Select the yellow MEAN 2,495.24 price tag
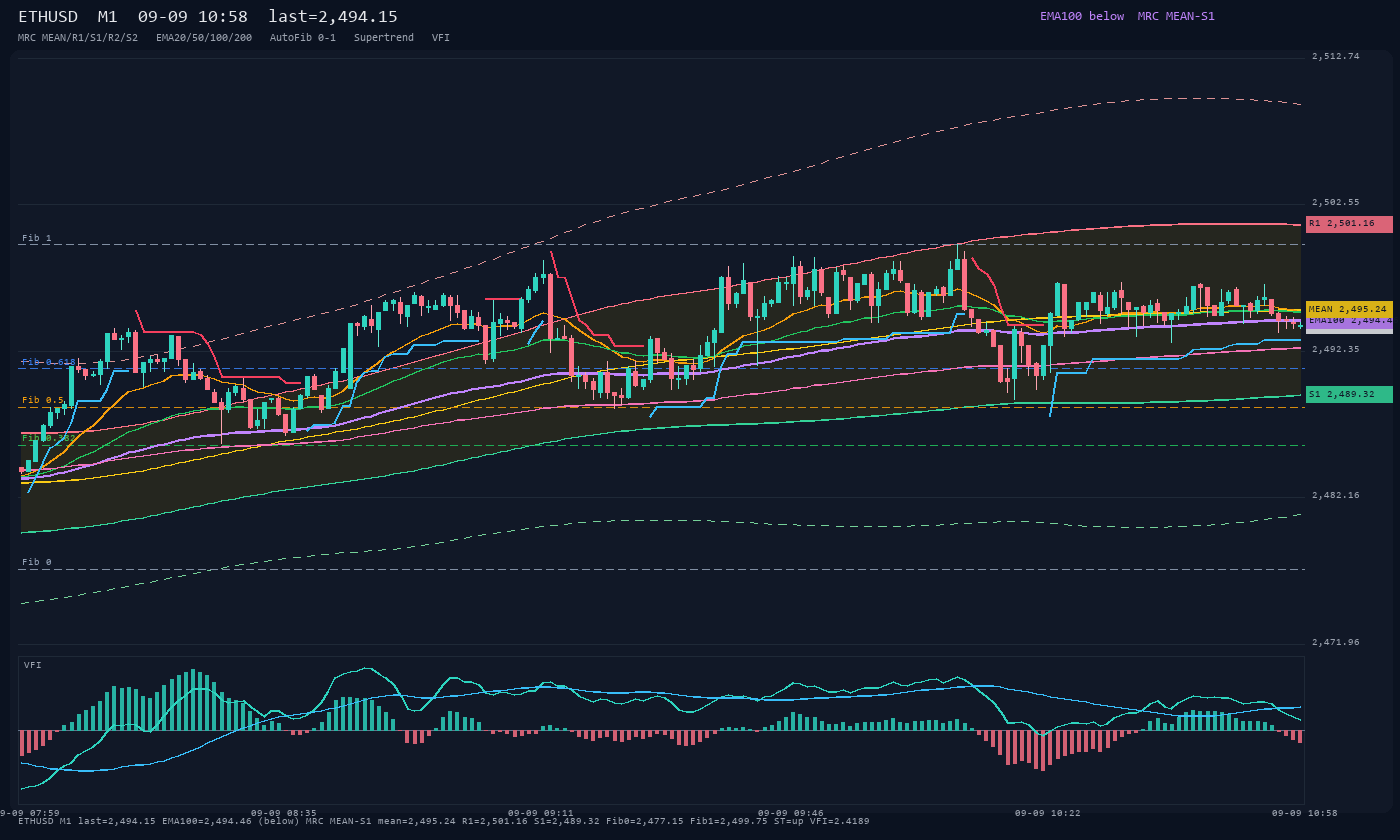This screenshot has height=840, width=1400. [x=1349, y=309]
